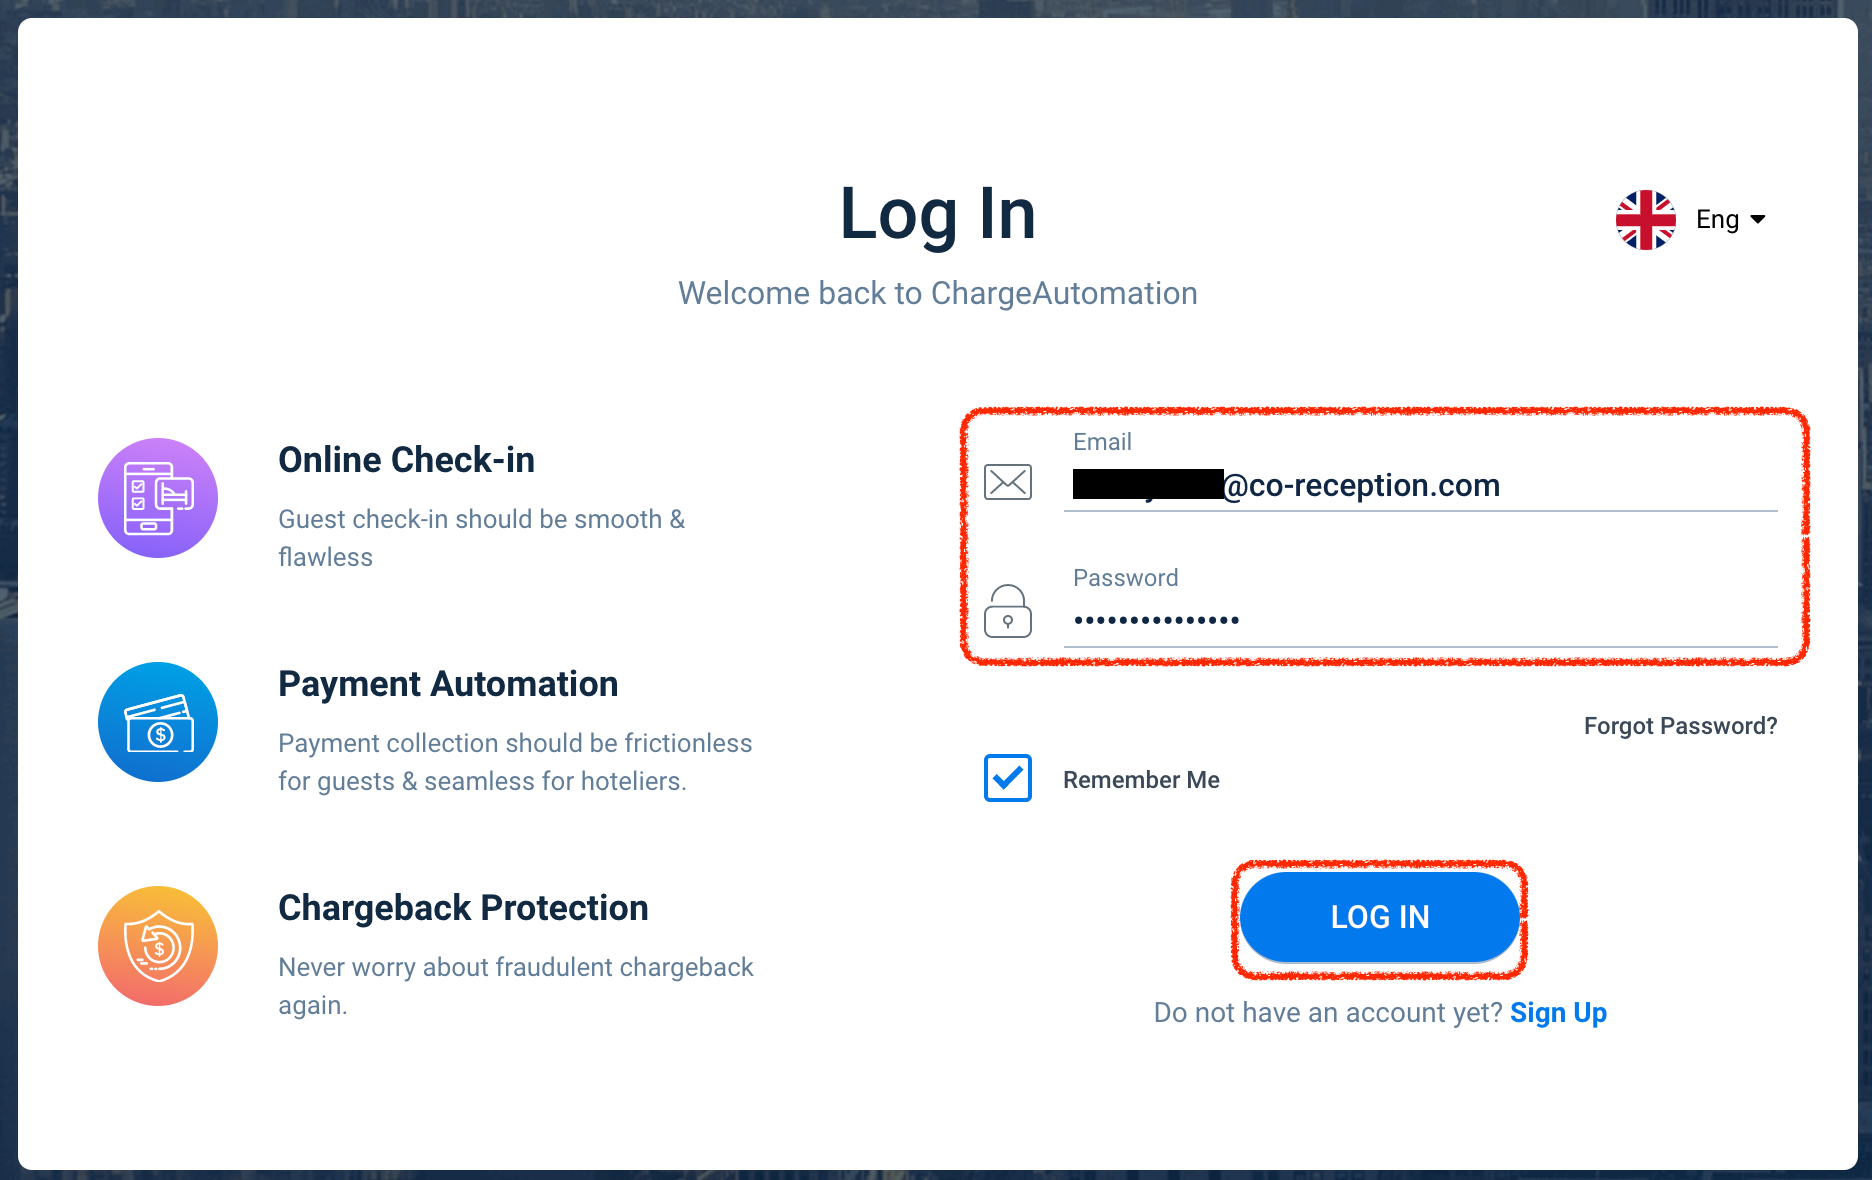Viewport: 1872px width, 1180px height.
Task: Click the Remember Me label text
Action: point(1141,780)
